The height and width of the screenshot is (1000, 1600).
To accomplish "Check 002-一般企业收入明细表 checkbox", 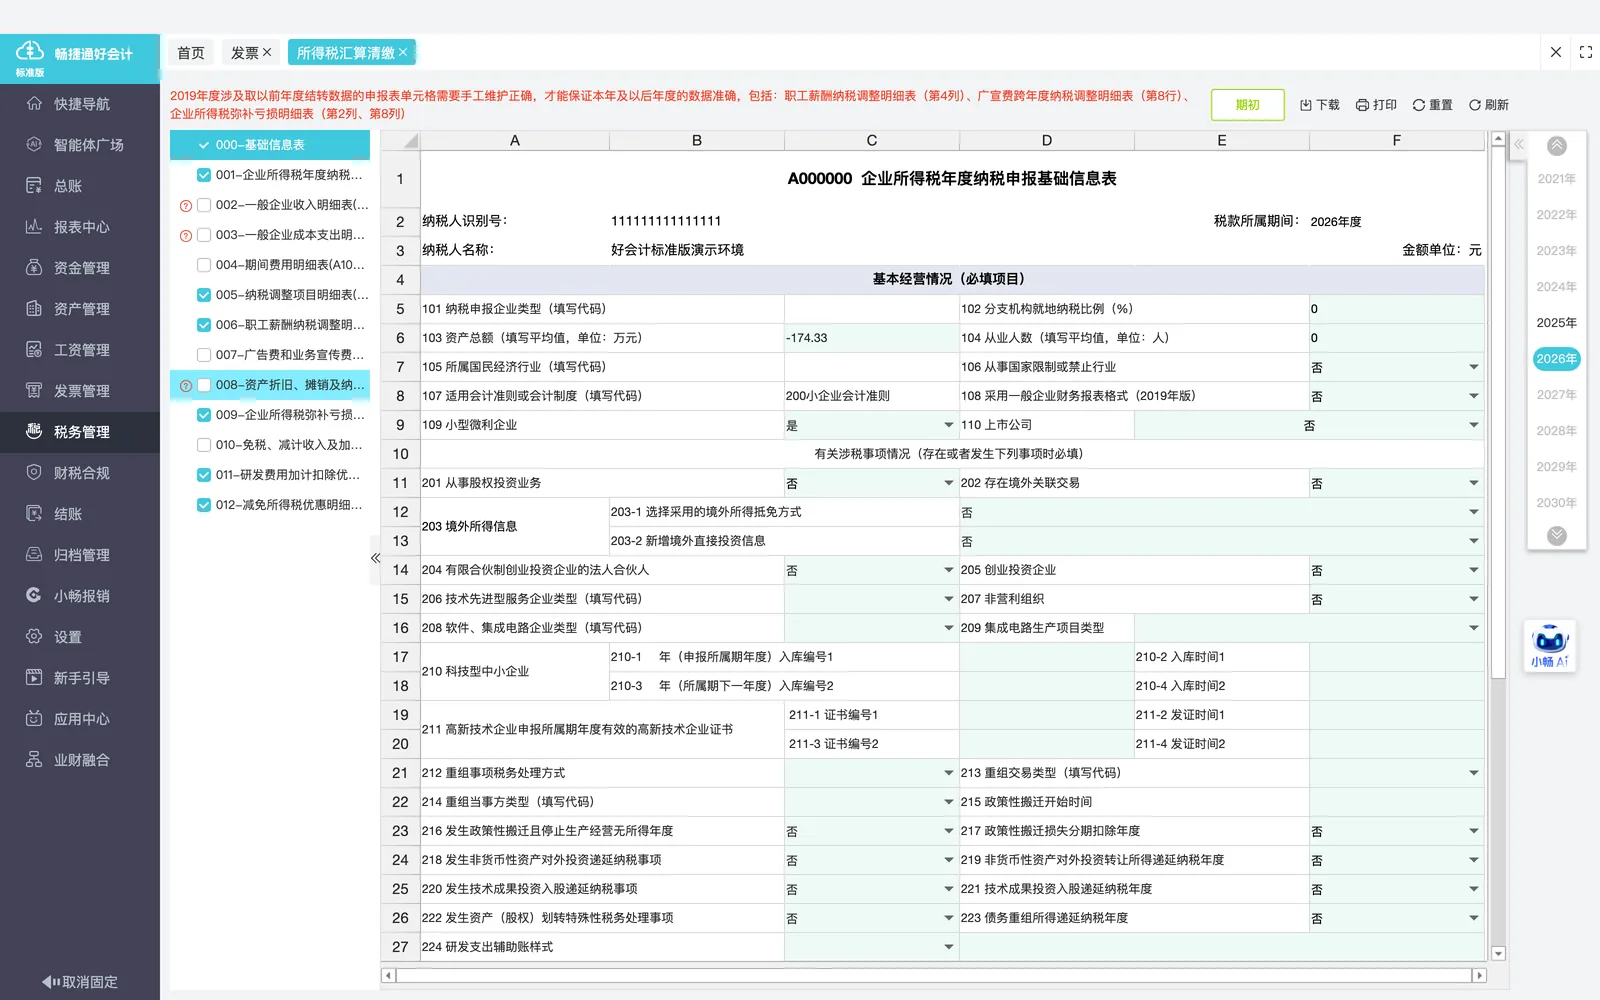I will coord(204,205).
